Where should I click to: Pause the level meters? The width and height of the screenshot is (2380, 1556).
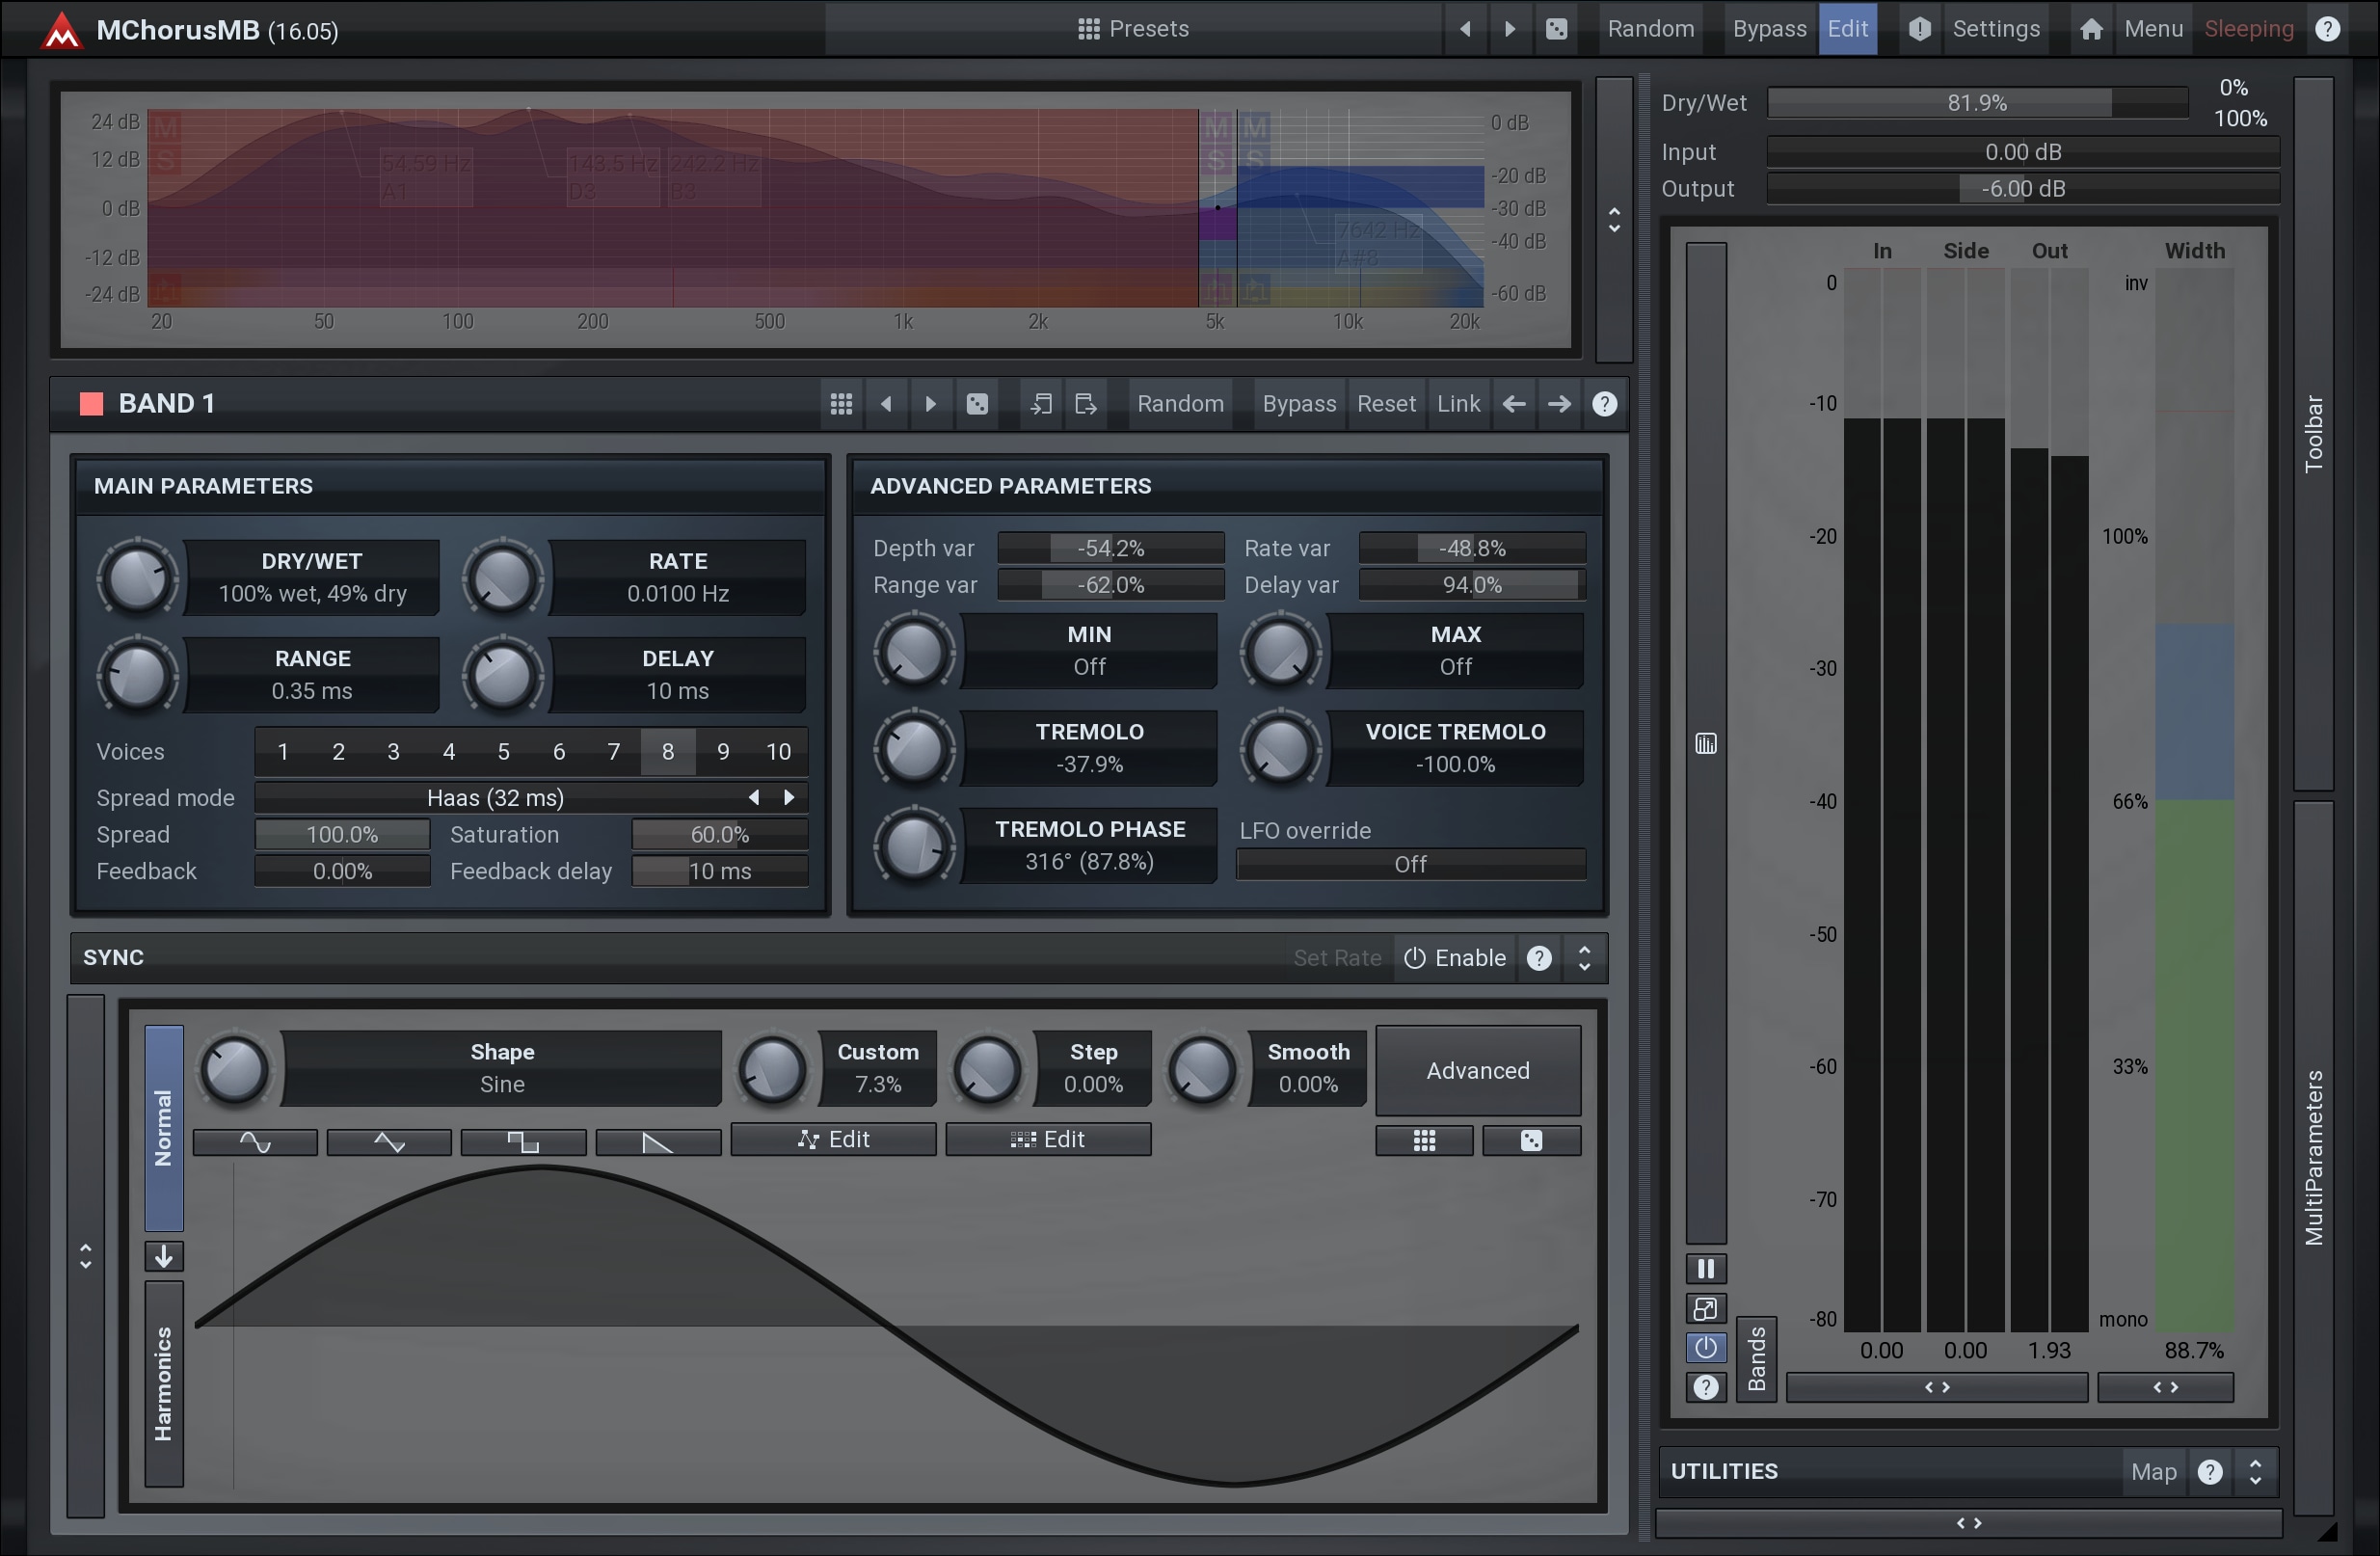pyautogui.click(x=1706, y=1269)
